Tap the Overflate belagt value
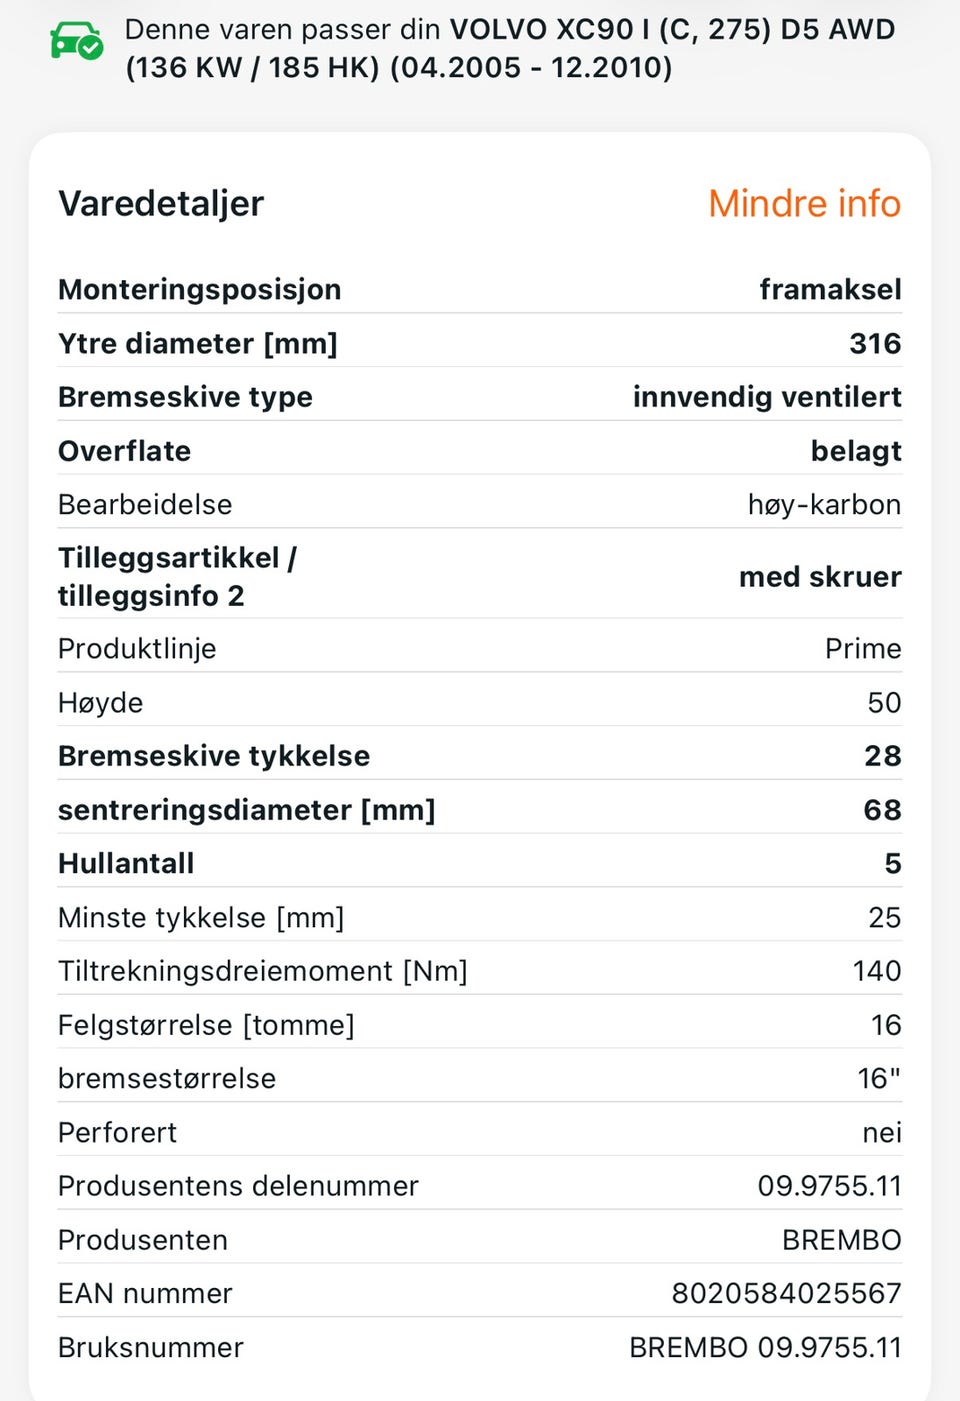 tap(856, 451)
